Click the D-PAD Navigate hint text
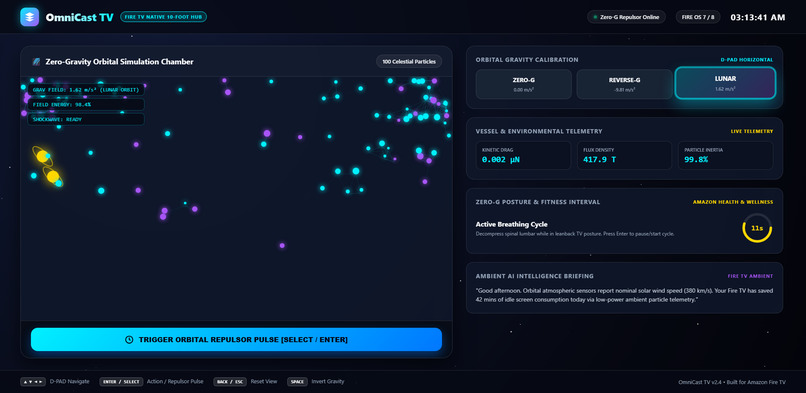 (69, 382)
